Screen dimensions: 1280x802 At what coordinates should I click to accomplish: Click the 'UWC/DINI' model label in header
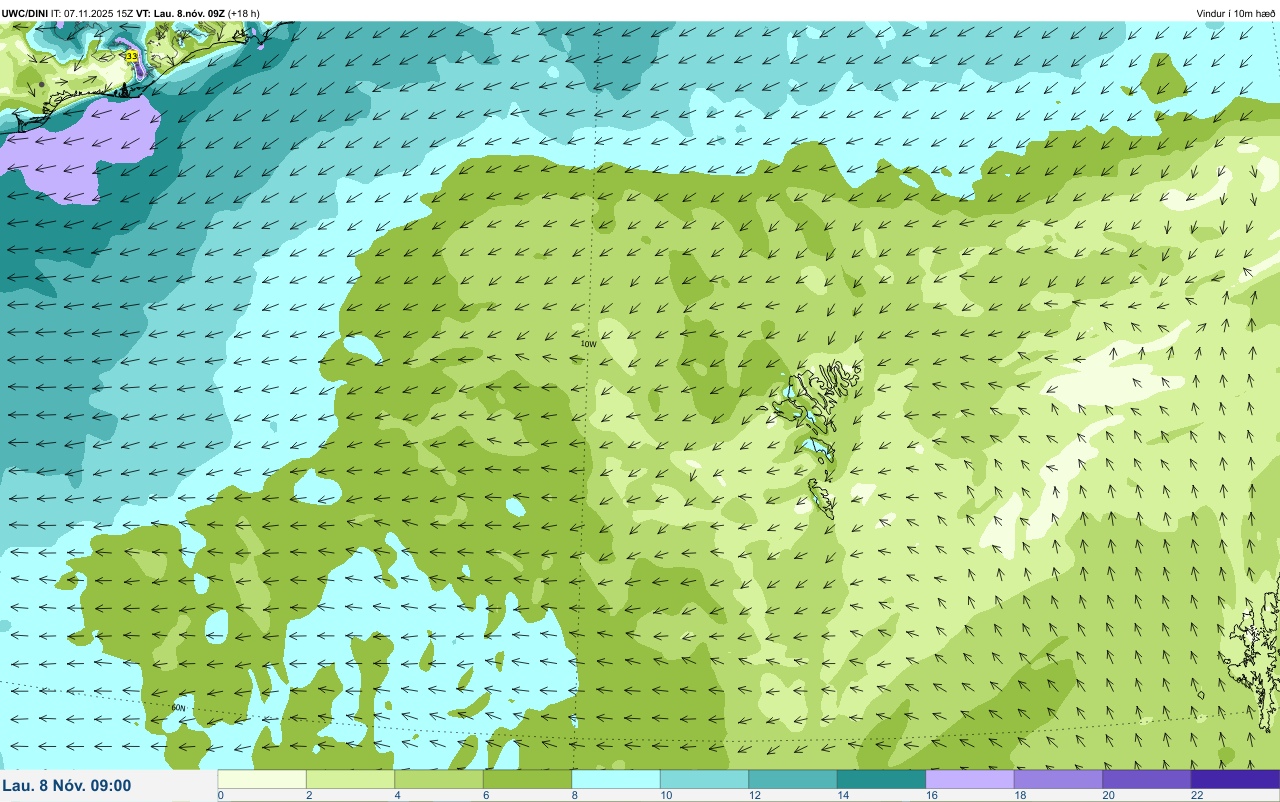(27, 13)
